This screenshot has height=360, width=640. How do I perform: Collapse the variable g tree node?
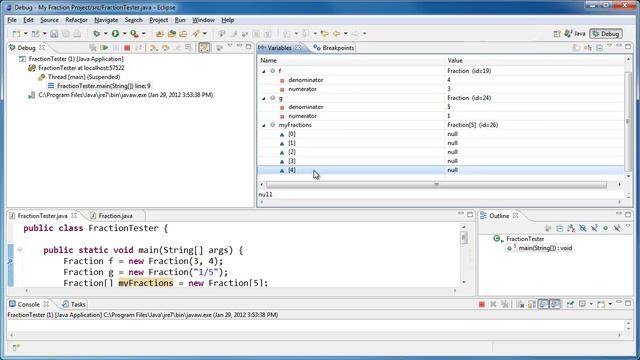click(264, 98)
